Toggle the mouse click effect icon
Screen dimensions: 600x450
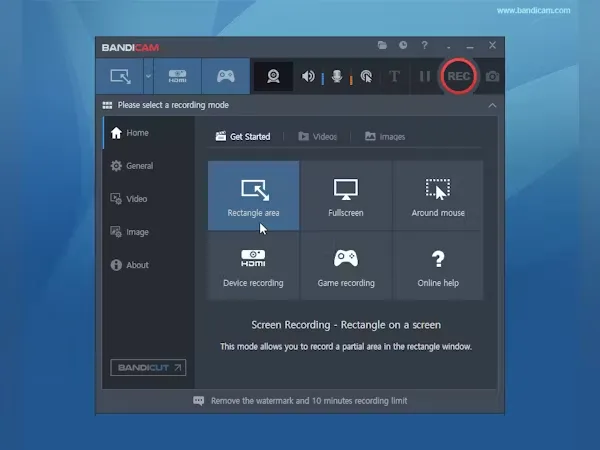[x=366, y=77]
